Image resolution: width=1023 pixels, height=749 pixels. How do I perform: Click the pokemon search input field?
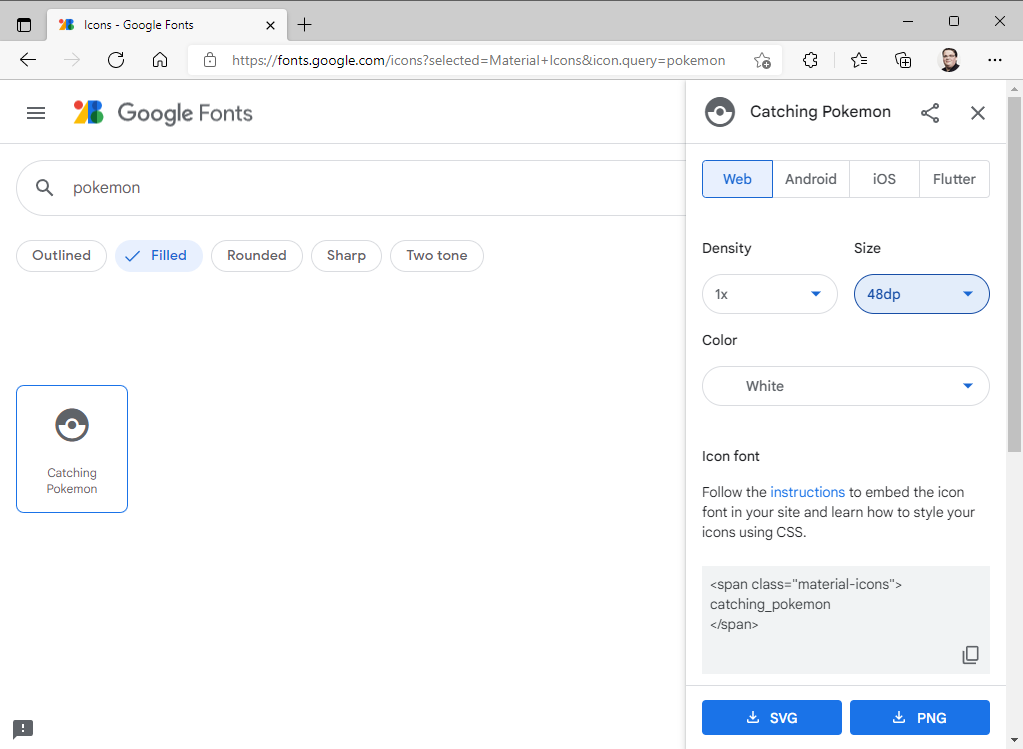click(350, 187)
